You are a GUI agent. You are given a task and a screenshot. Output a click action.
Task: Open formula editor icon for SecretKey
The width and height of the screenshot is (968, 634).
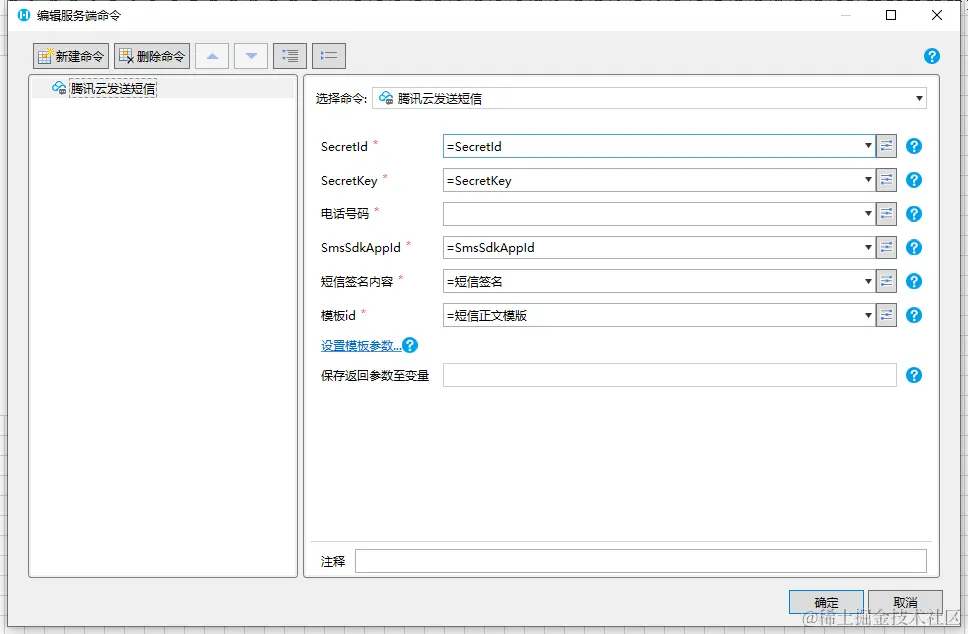(x=887, y=180)
